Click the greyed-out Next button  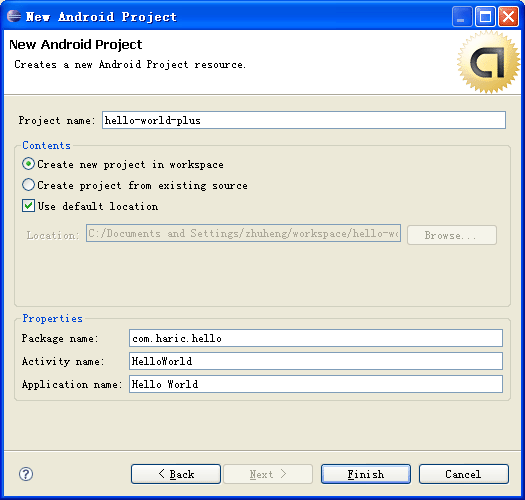[268, 474]
